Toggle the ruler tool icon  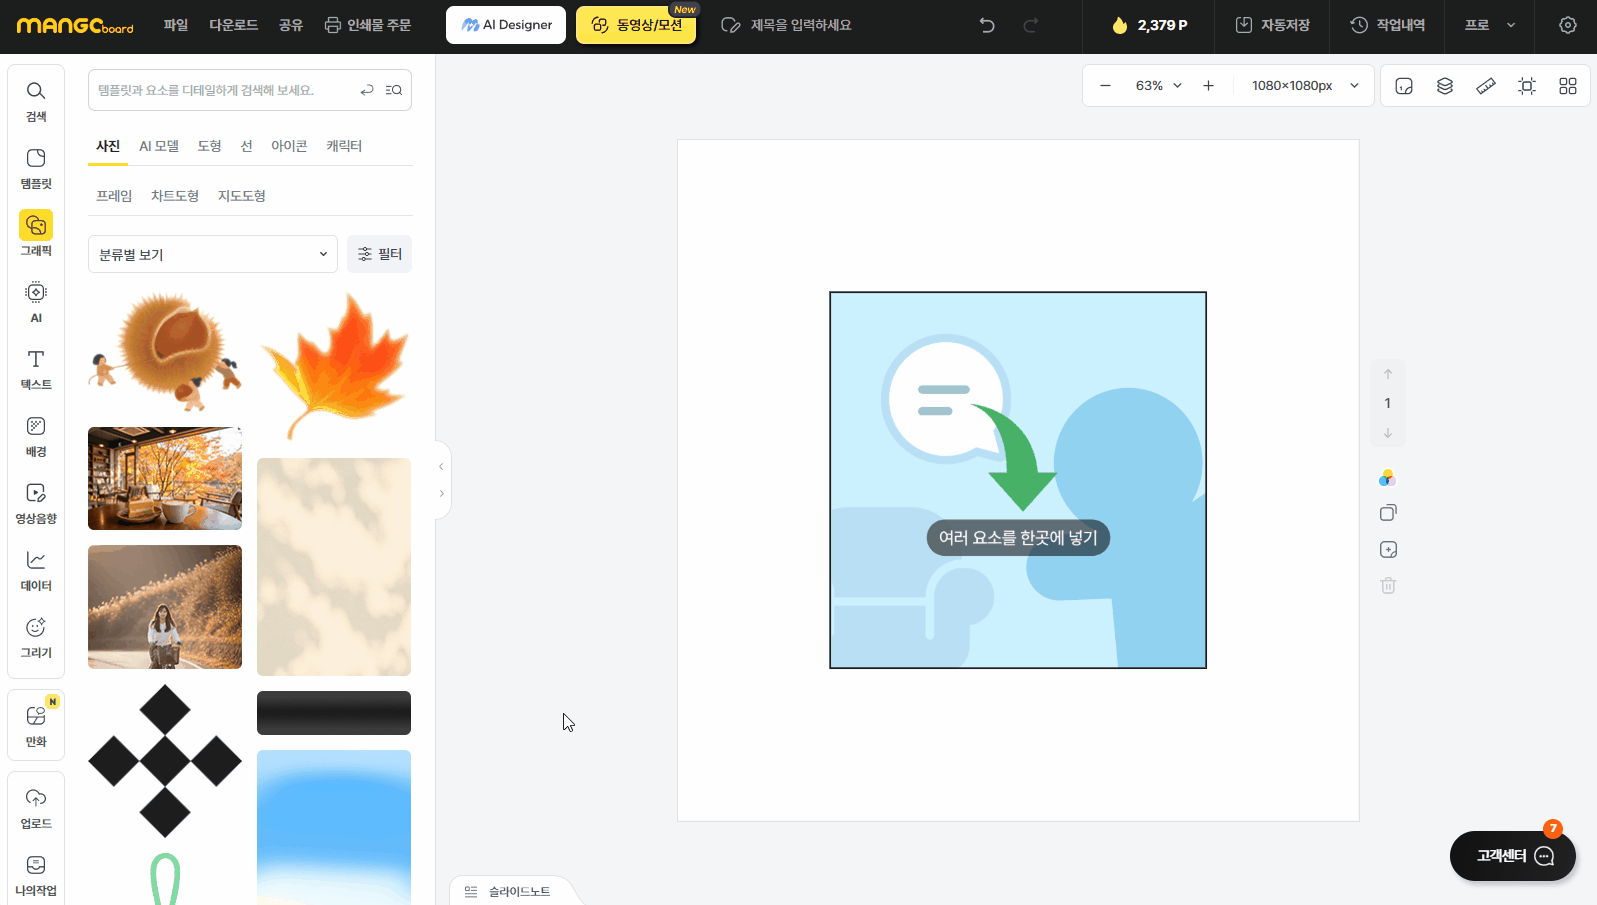(1486, 86)
